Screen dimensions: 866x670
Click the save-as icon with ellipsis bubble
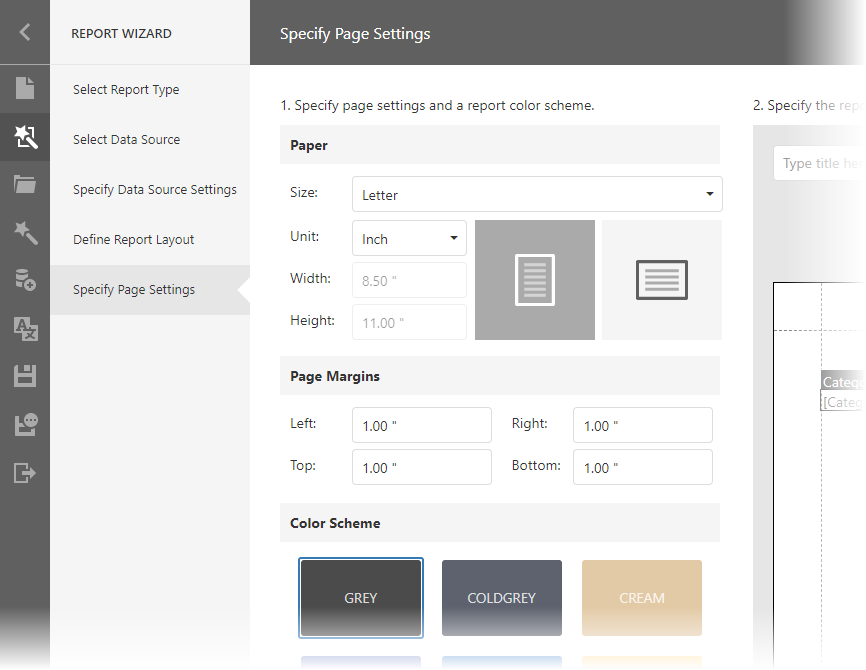coord(25,424)
